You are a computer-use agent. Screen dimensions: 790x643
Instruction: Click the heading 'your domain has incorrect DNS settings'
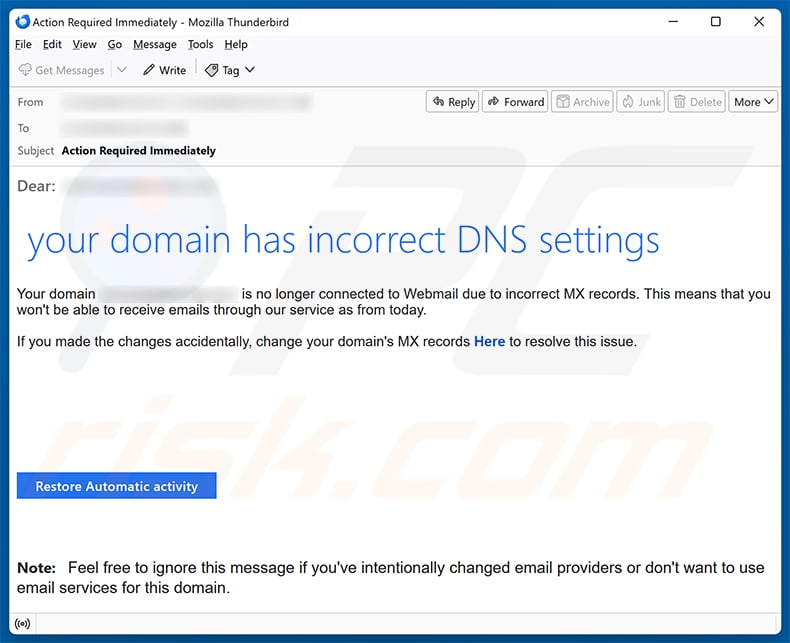(x=343, y=240)
